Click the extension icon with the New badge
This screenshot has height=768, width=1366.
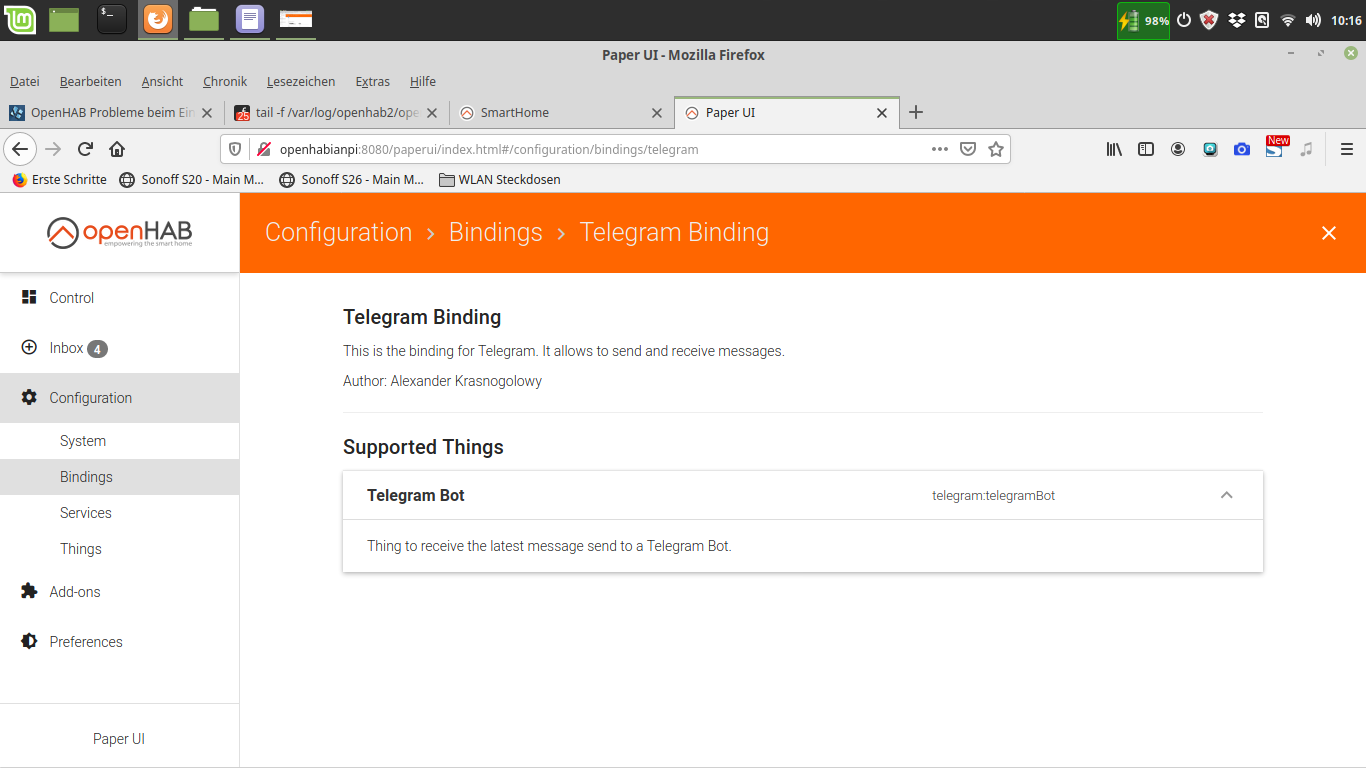coord(1275,148)
